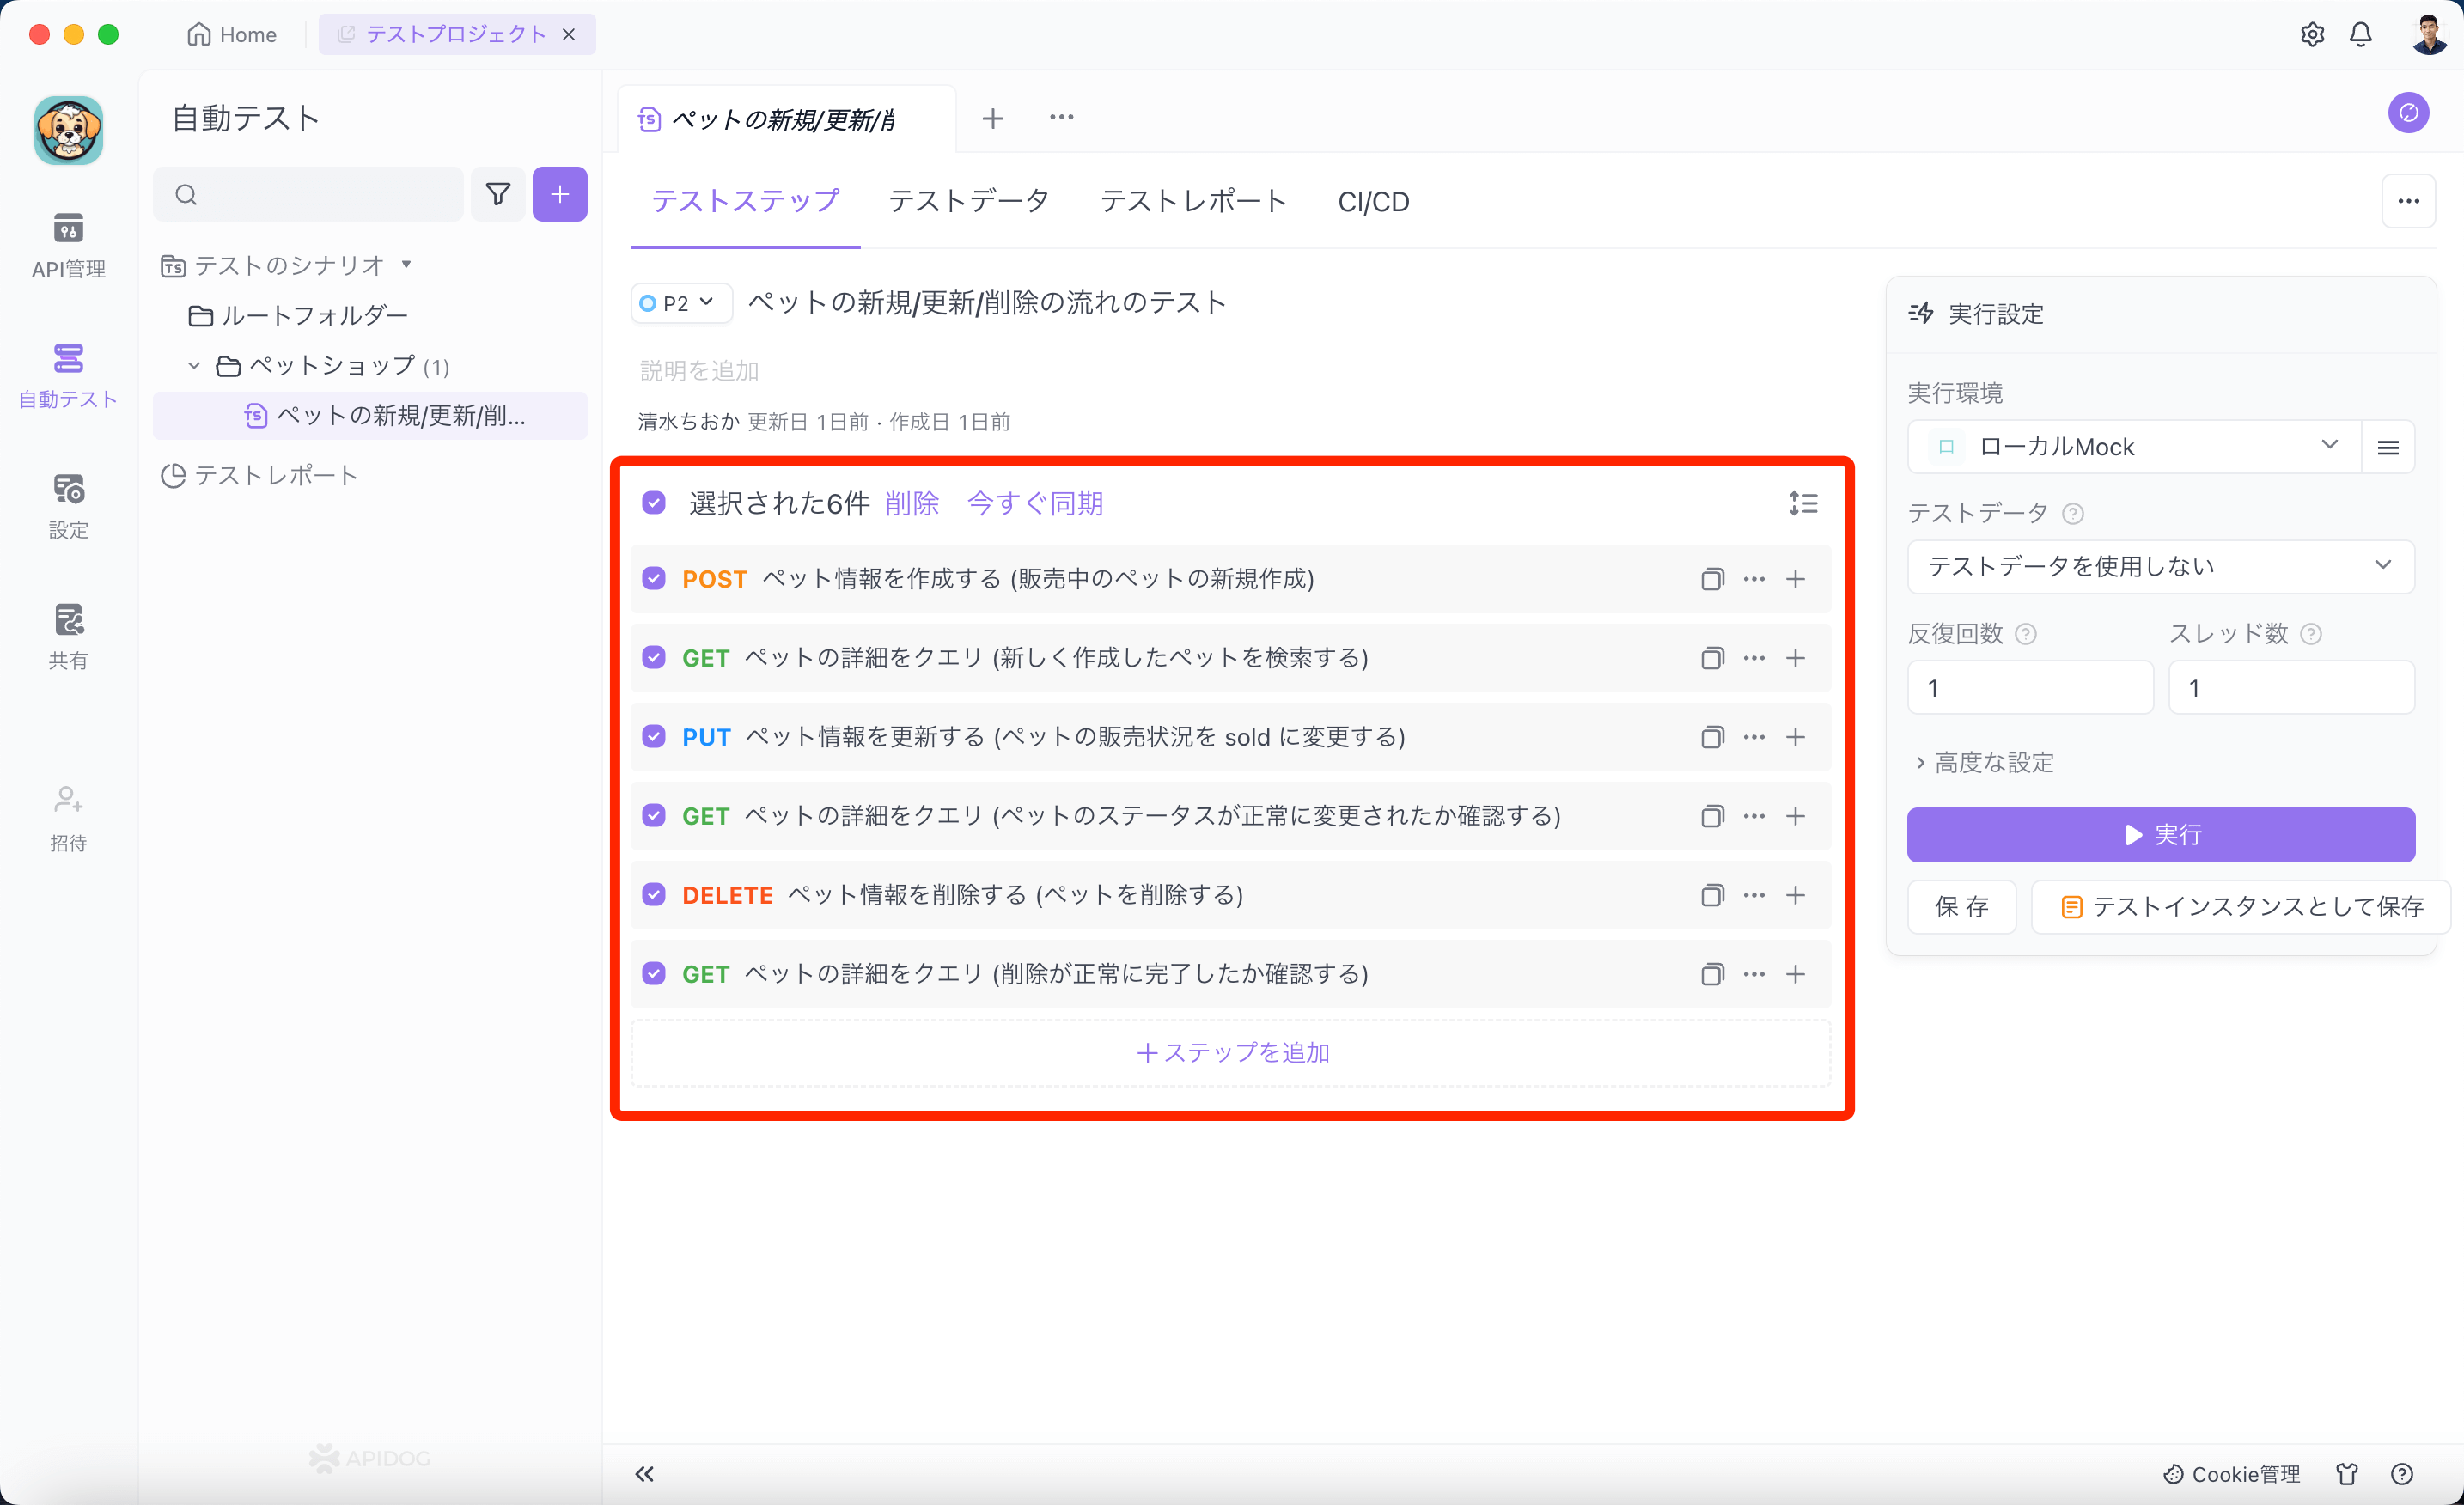The height and width of the screenshot is (1505, 2464).
Task: Click the filter funnel icon
Action: click(498, 194)
